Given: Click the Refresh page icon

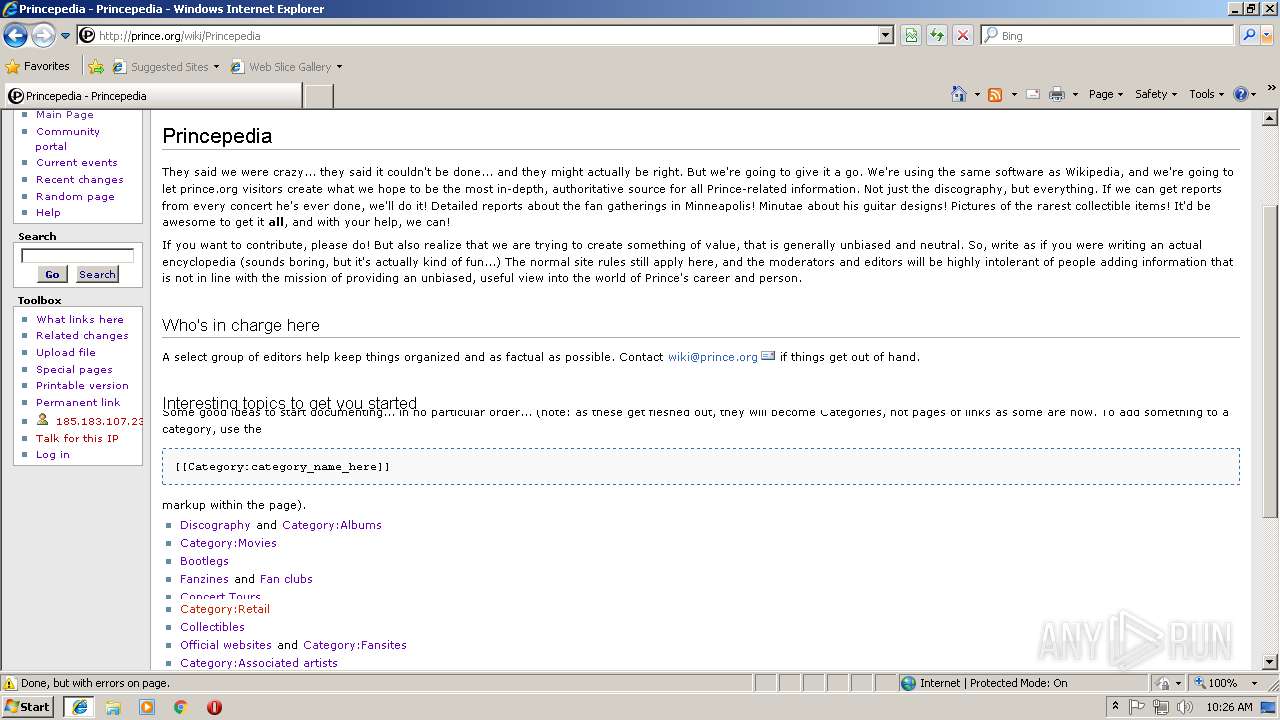Looking at the screenshot, I should click(x=937, y=35).
